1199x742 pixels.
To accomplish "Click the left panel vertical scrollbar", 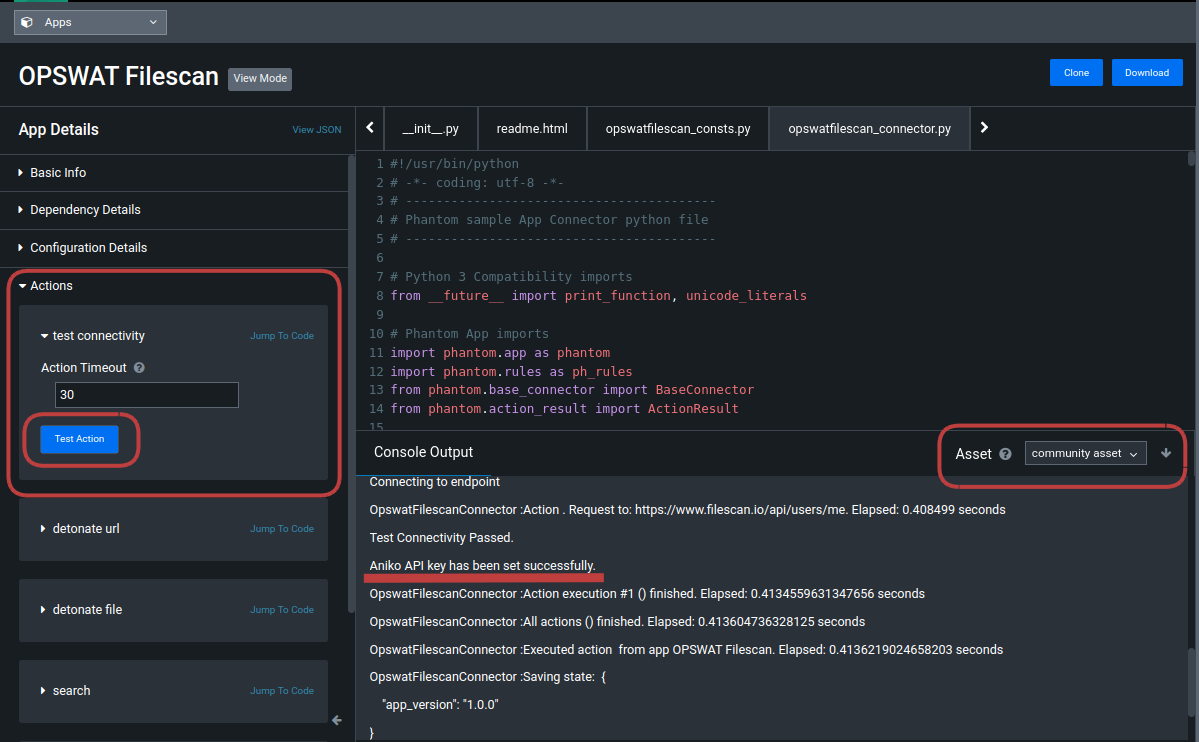I will click(352, 382).
